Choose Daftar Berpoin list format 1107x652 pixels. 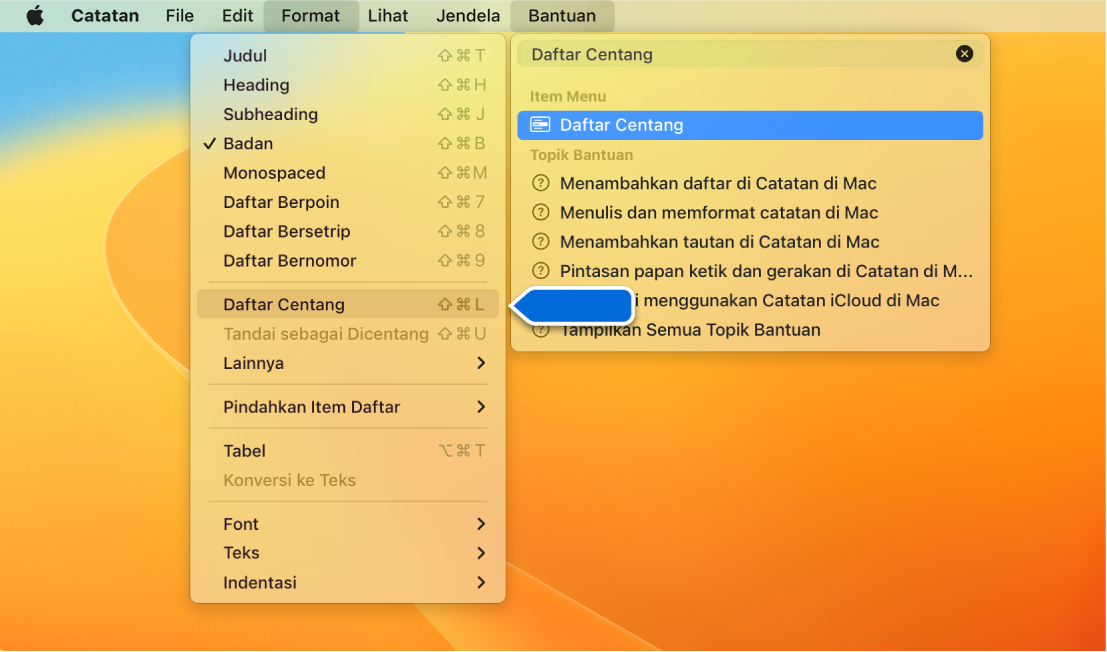click(x=348, y=202)
